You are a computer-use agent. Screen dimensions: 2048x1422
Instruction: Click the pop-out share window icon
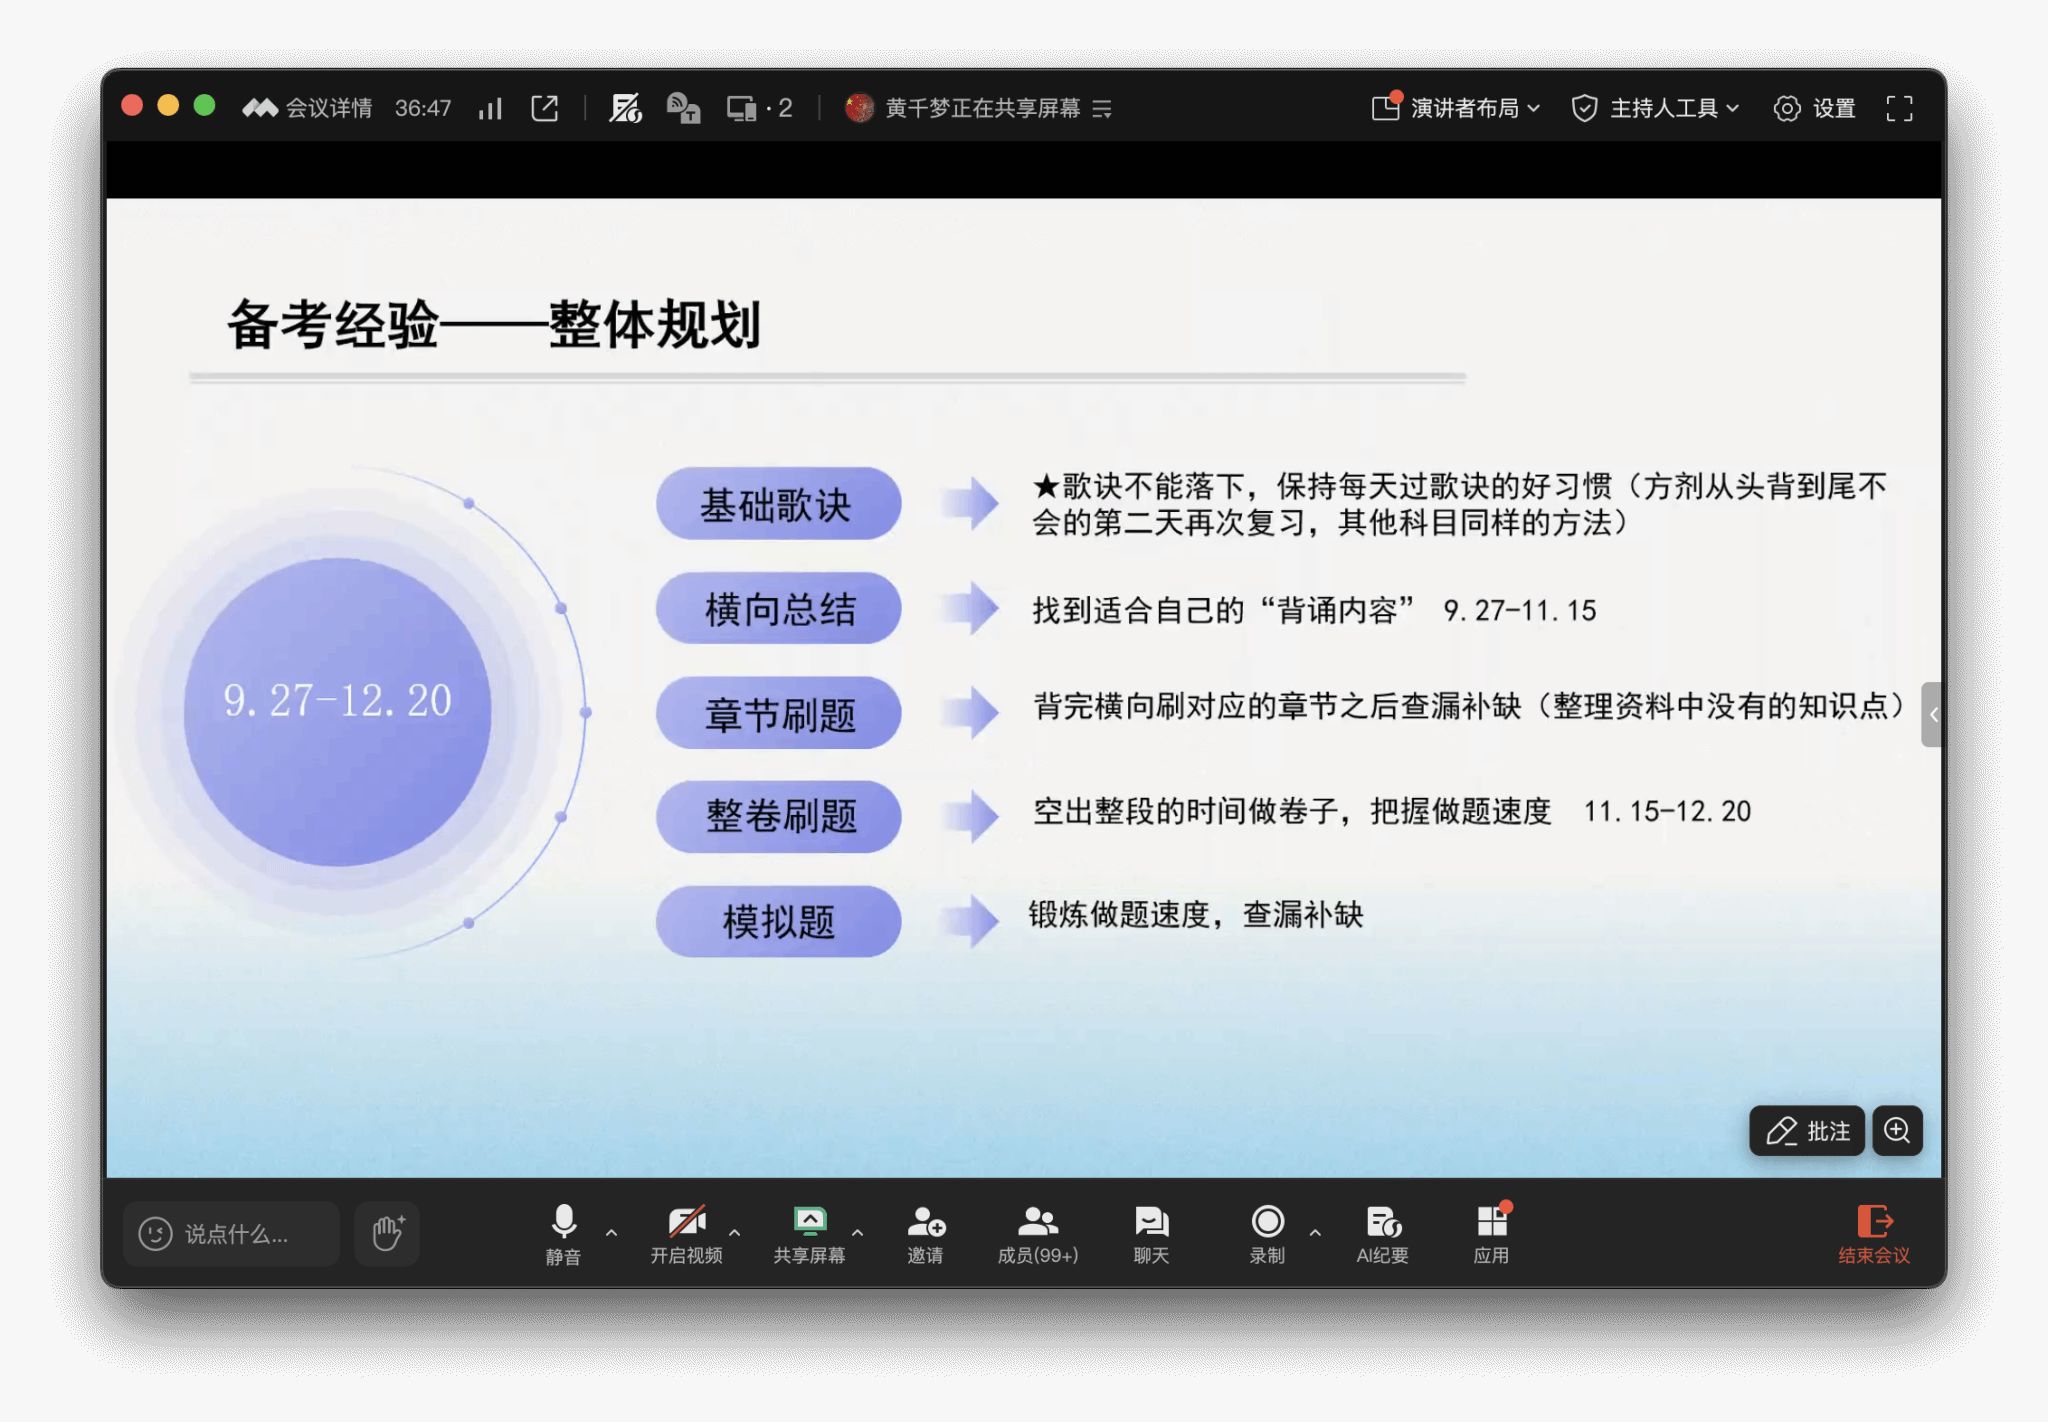[x=545, y=108]
